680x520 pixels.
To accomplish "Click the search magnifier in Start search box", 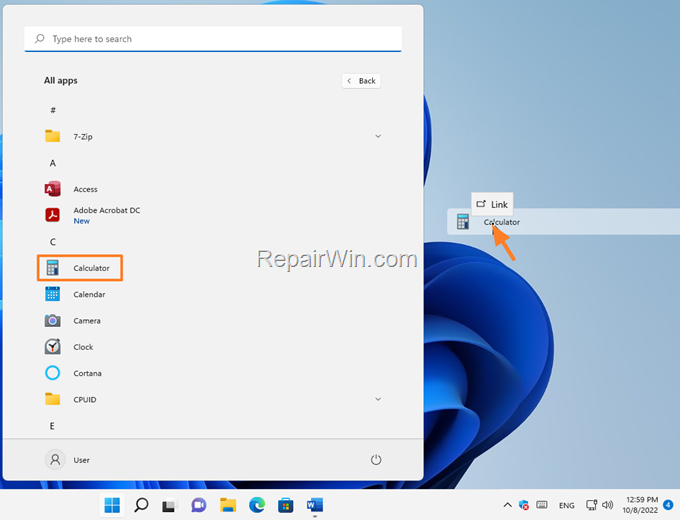I will tap(39, 39).
